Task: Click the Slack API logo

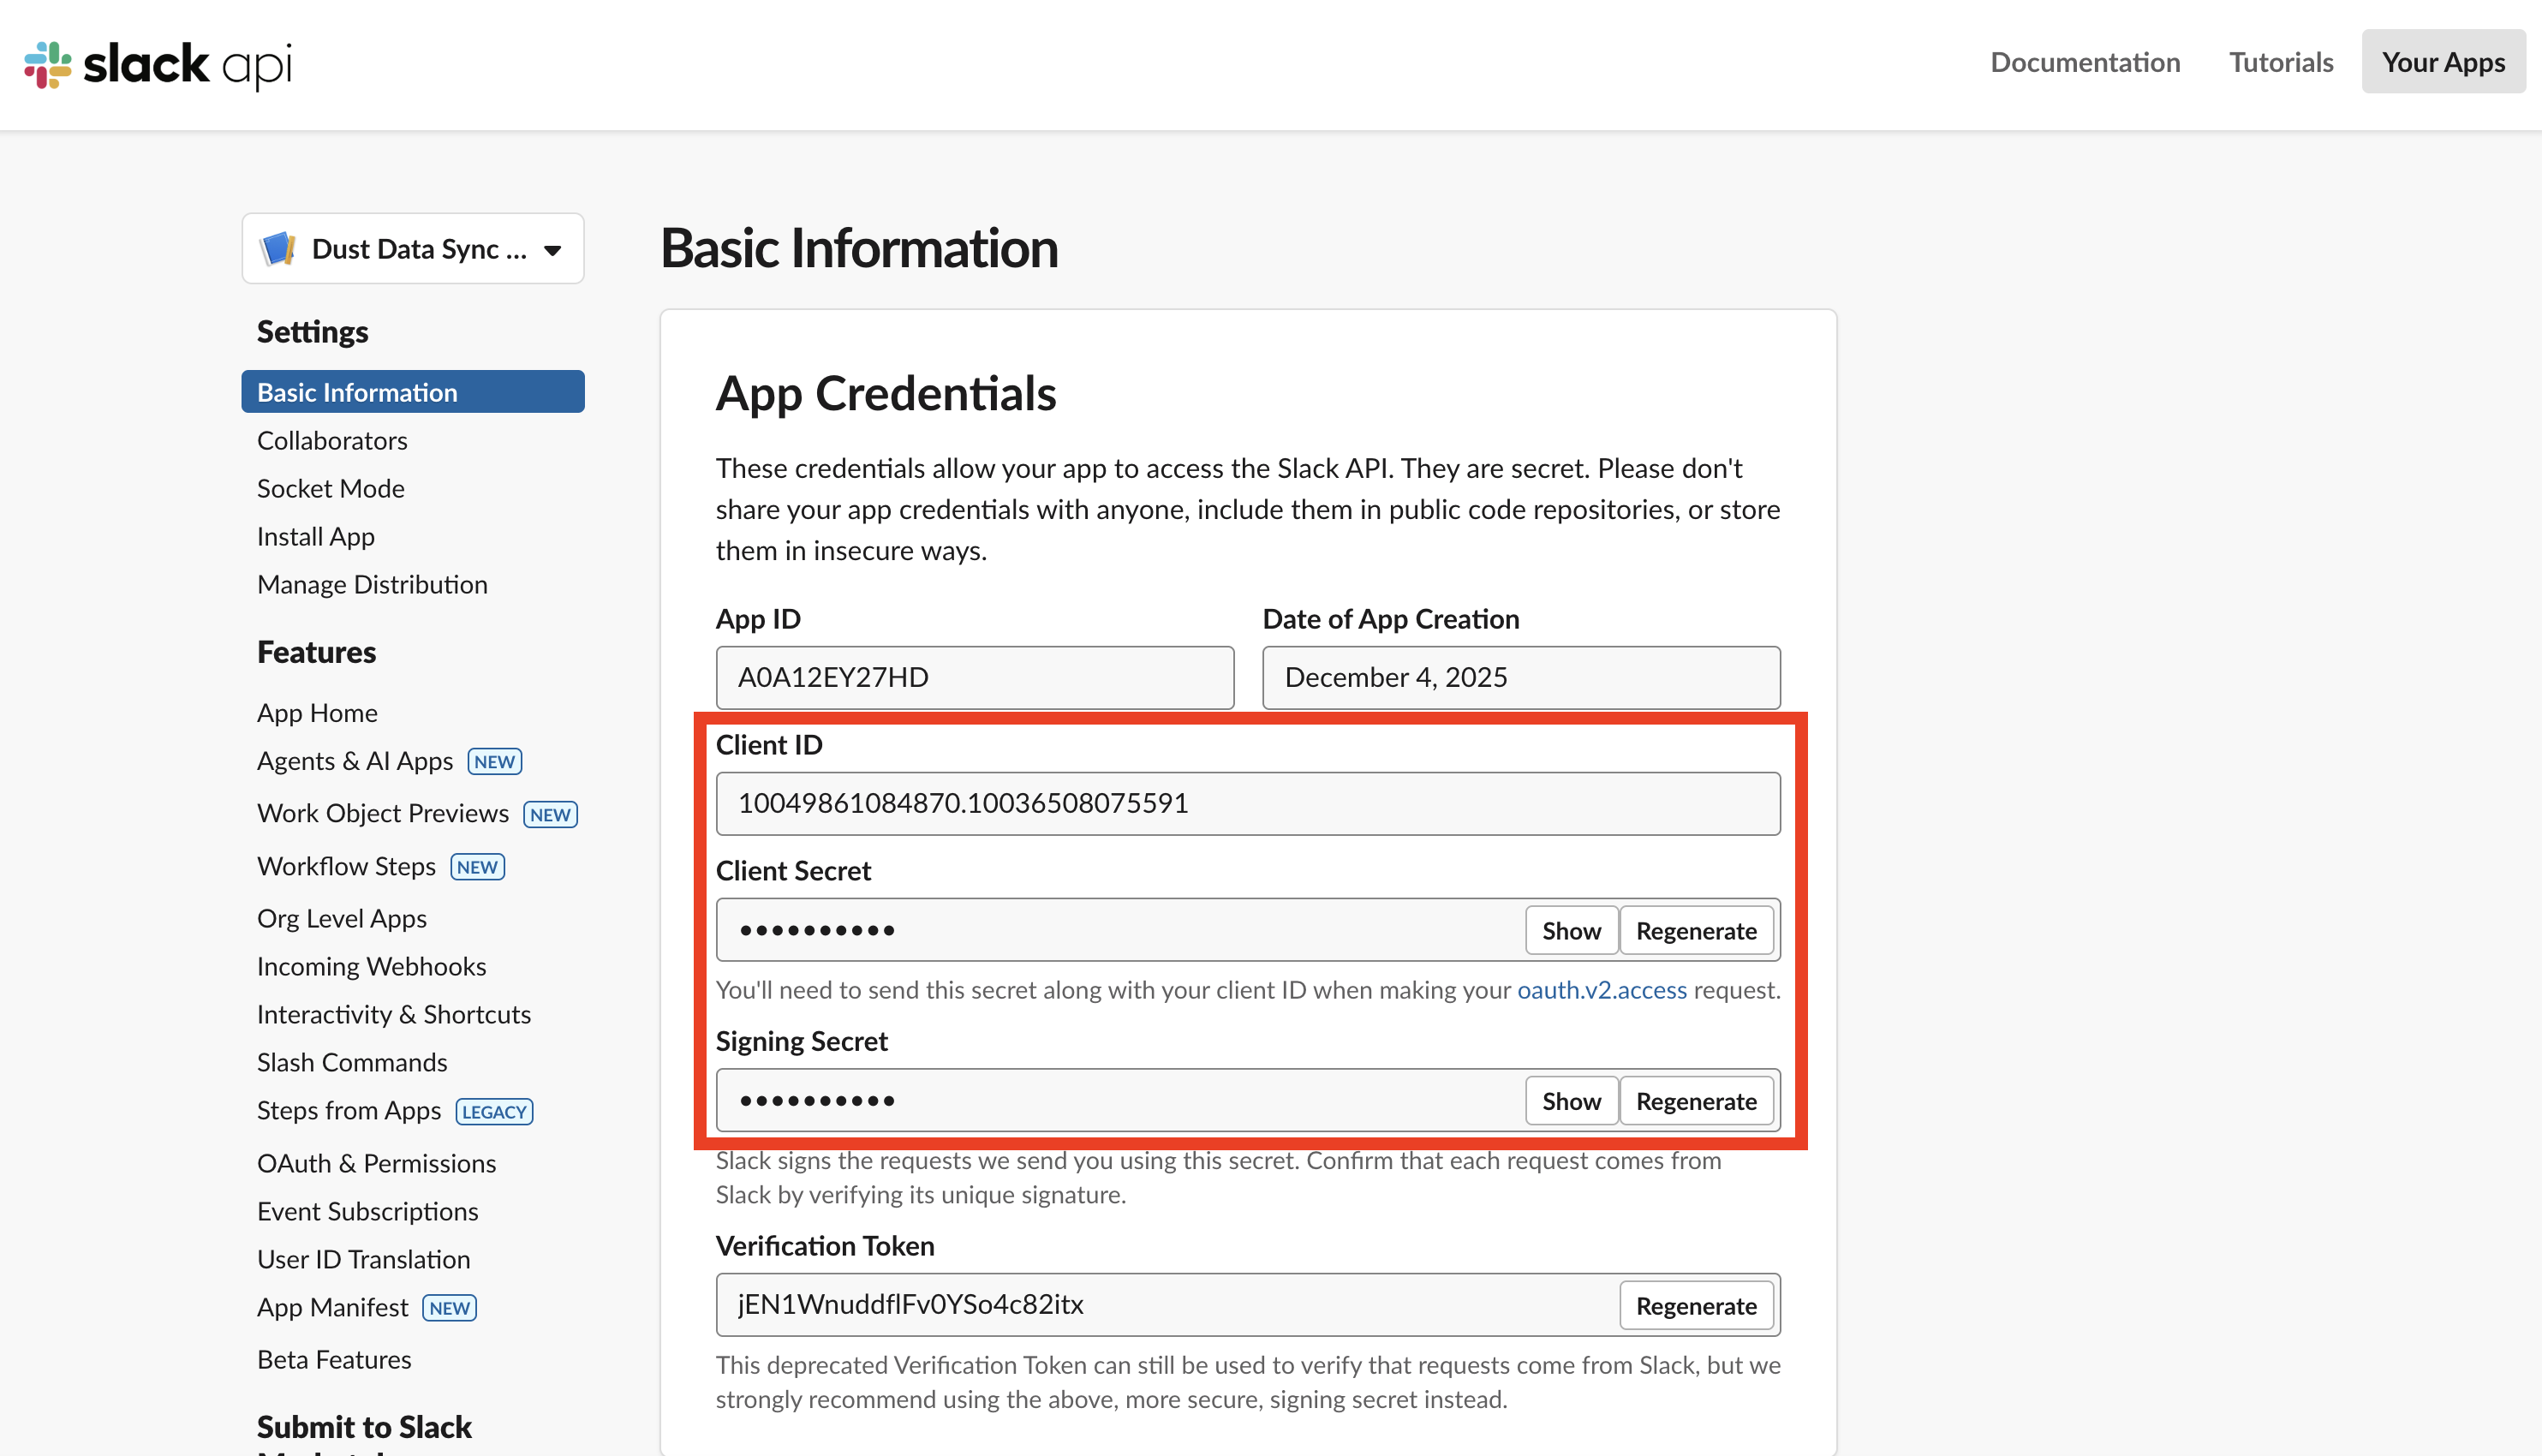Action: tap(158, 64)
